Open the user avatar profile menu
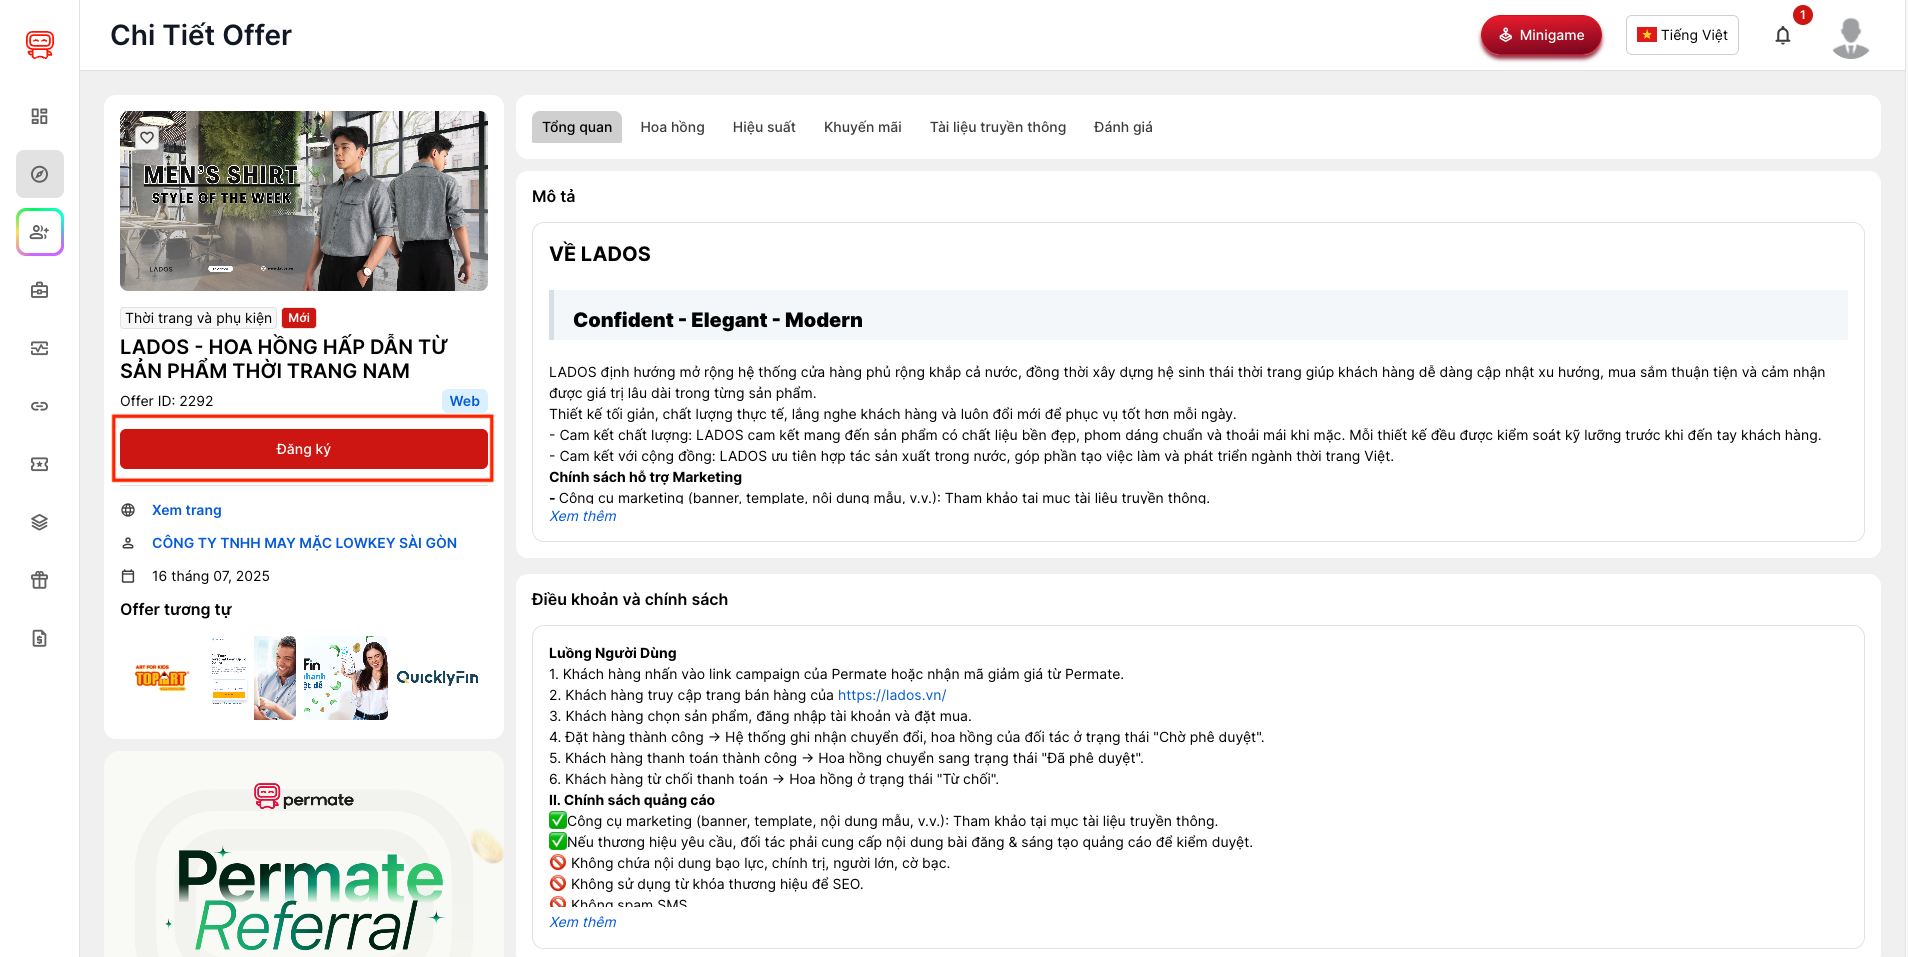This screenshot has width=1908, height=957. 1851,37
